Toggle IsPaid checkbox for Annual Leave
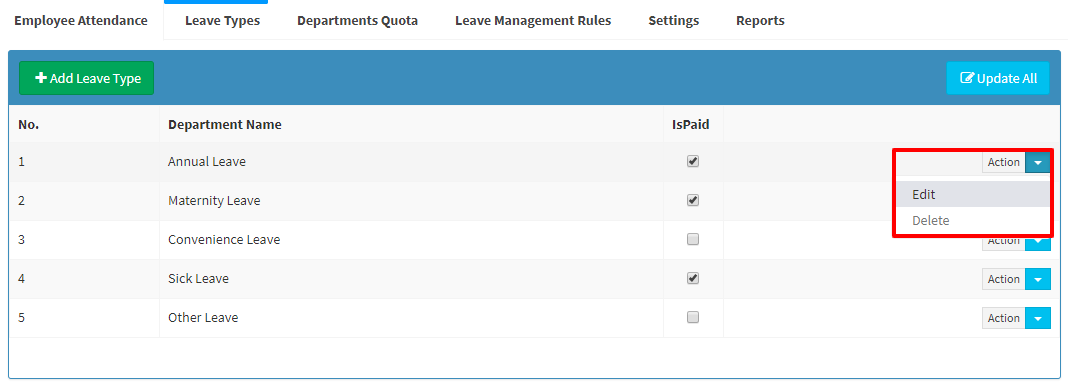The width and height of the screenshot is (1068, 384). click(x=693, y=161)
